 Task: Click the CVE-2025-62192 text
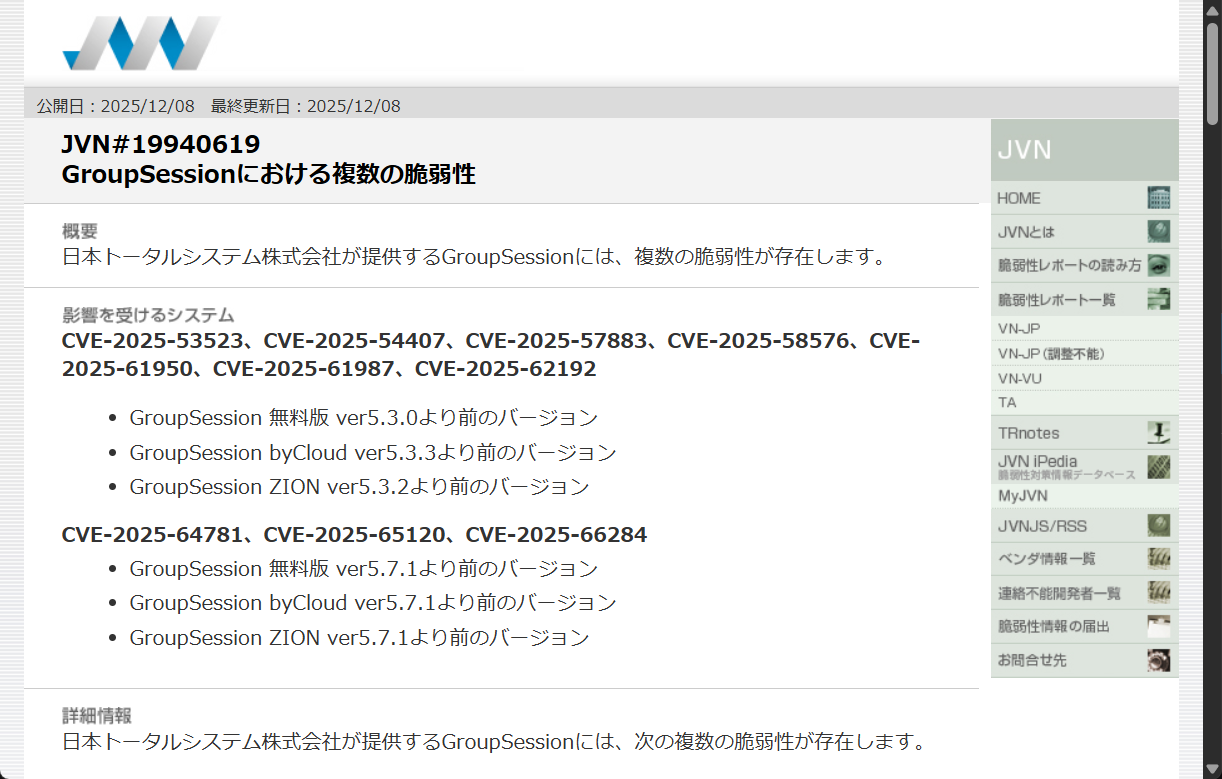pos(505,369)
